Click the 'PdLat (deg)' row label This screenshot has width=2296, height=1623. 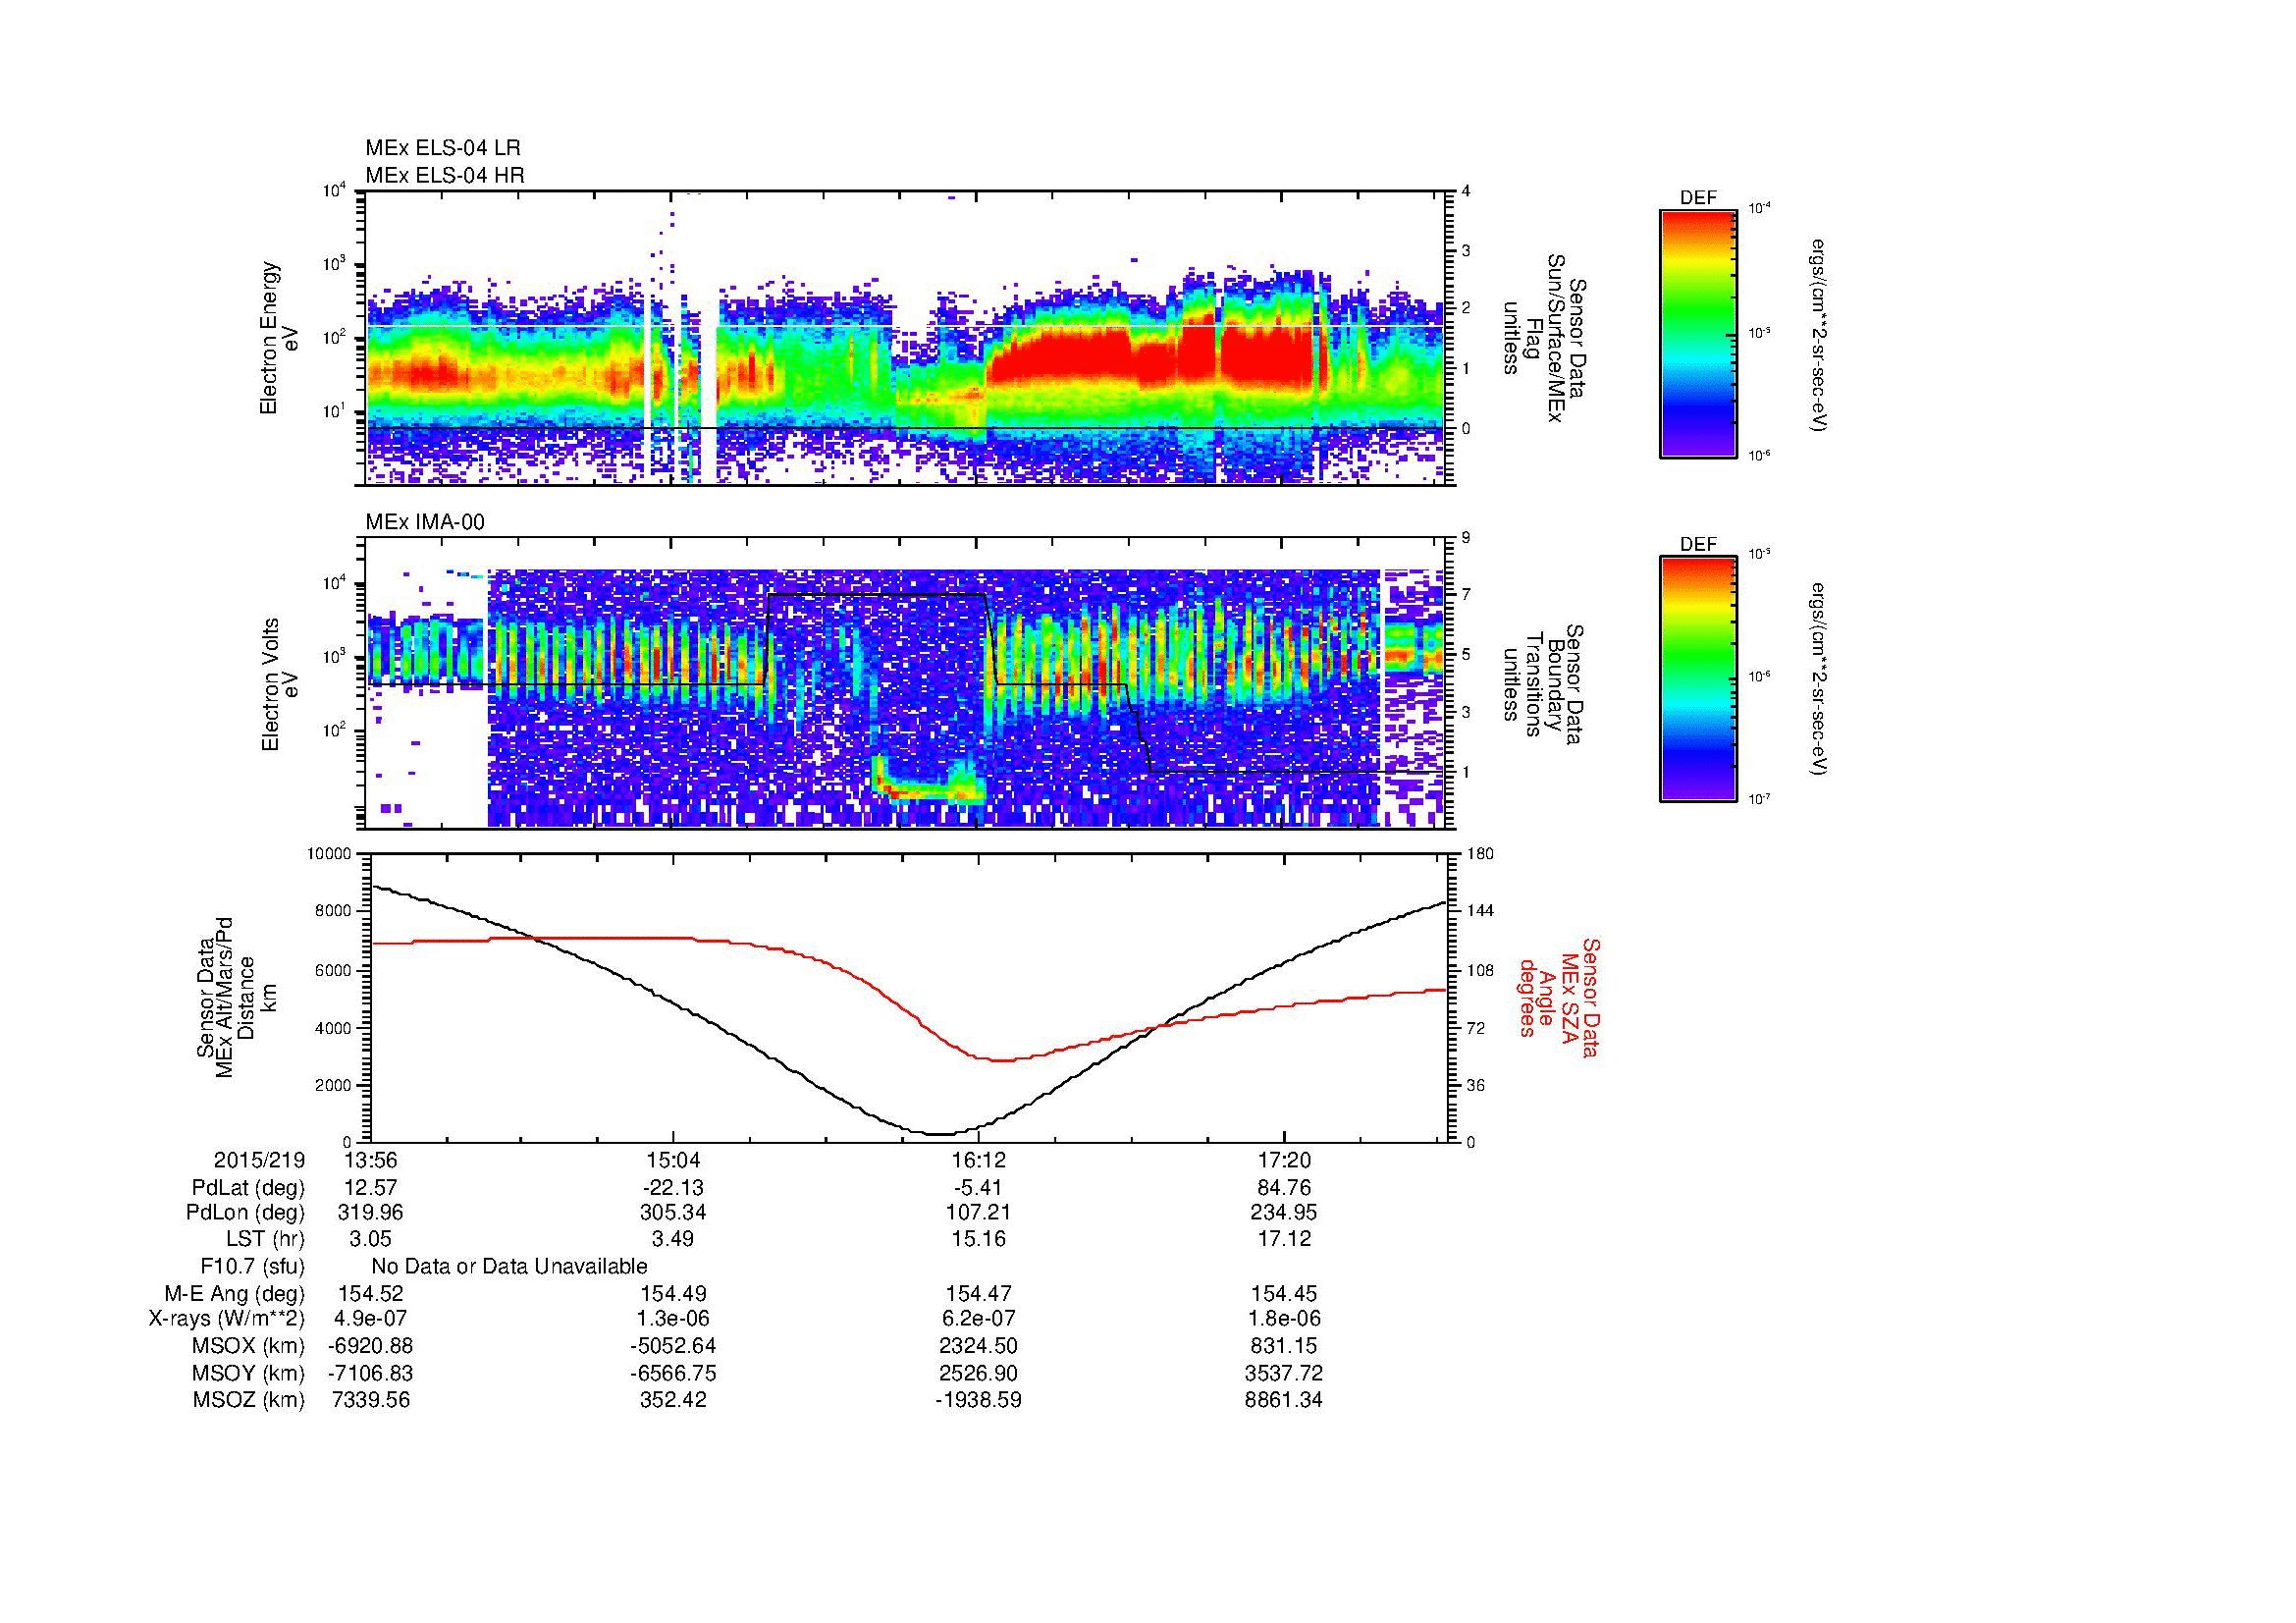[248, 1188]
